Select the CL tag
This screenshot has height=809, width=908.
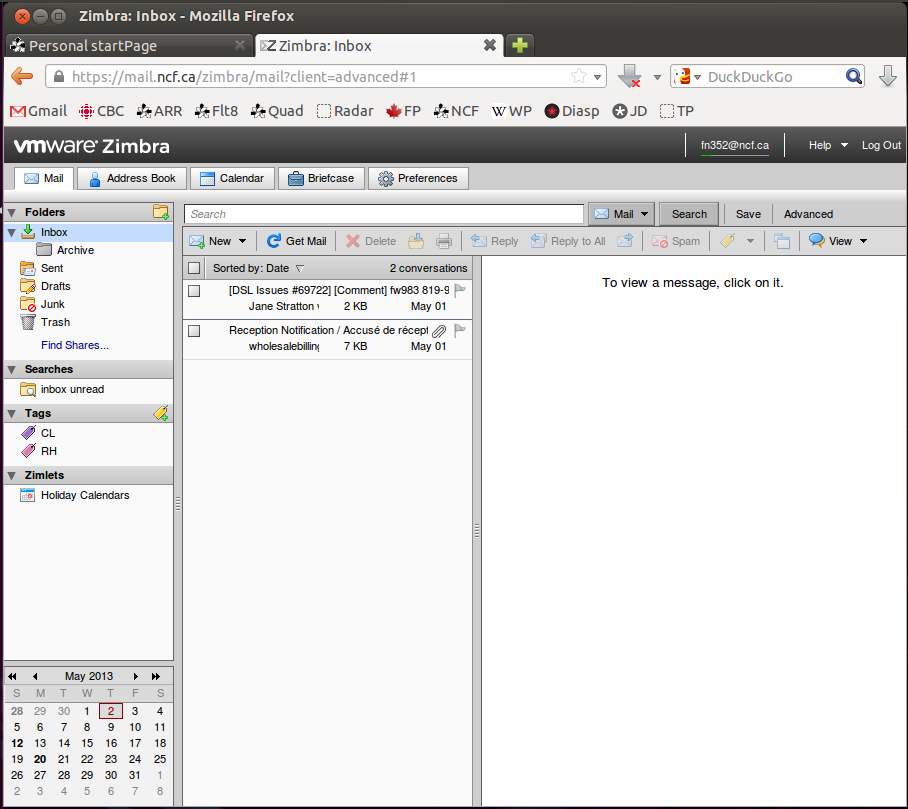tap(48, 433)
